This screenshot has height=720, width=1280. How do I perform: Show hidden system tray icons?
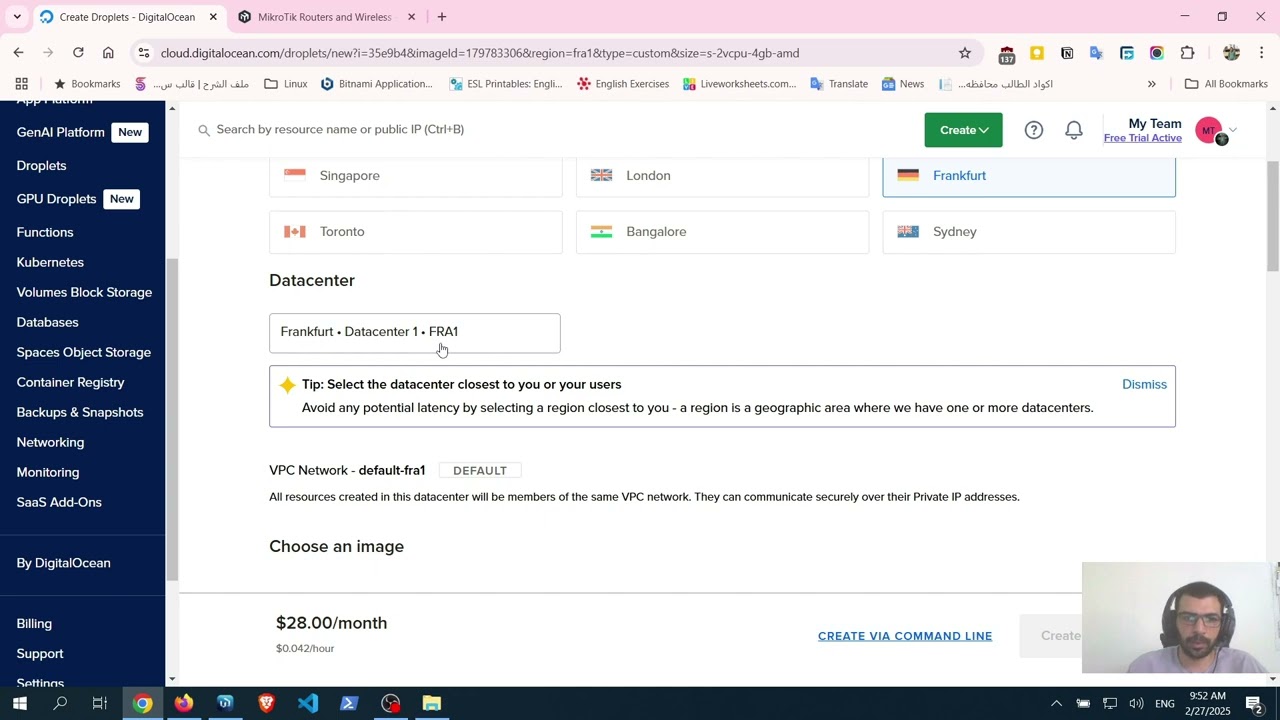1056,703
